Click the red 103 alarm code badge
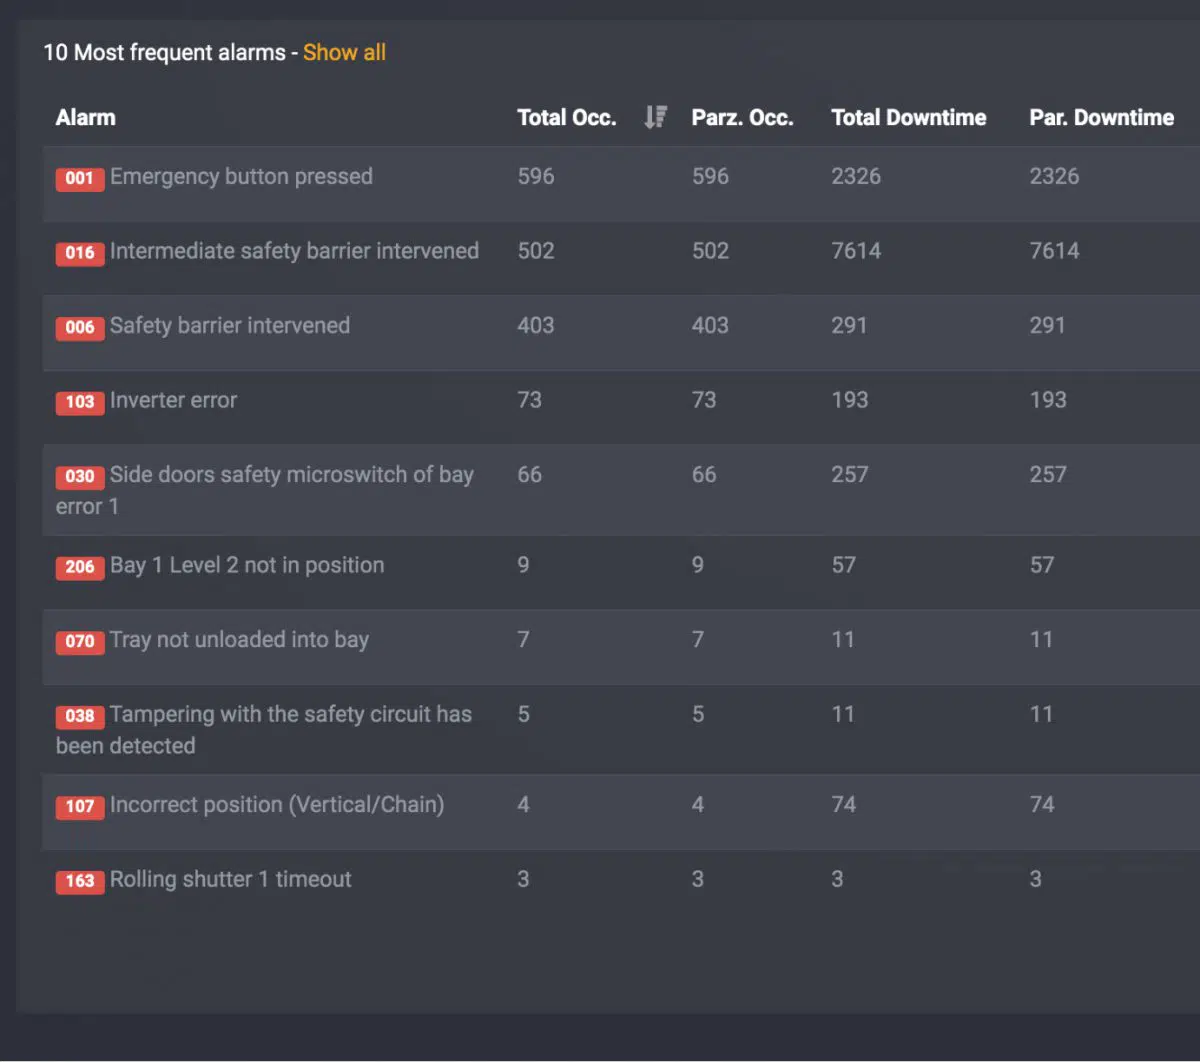Screen dimensions: 1200x1063 [80, 402]
